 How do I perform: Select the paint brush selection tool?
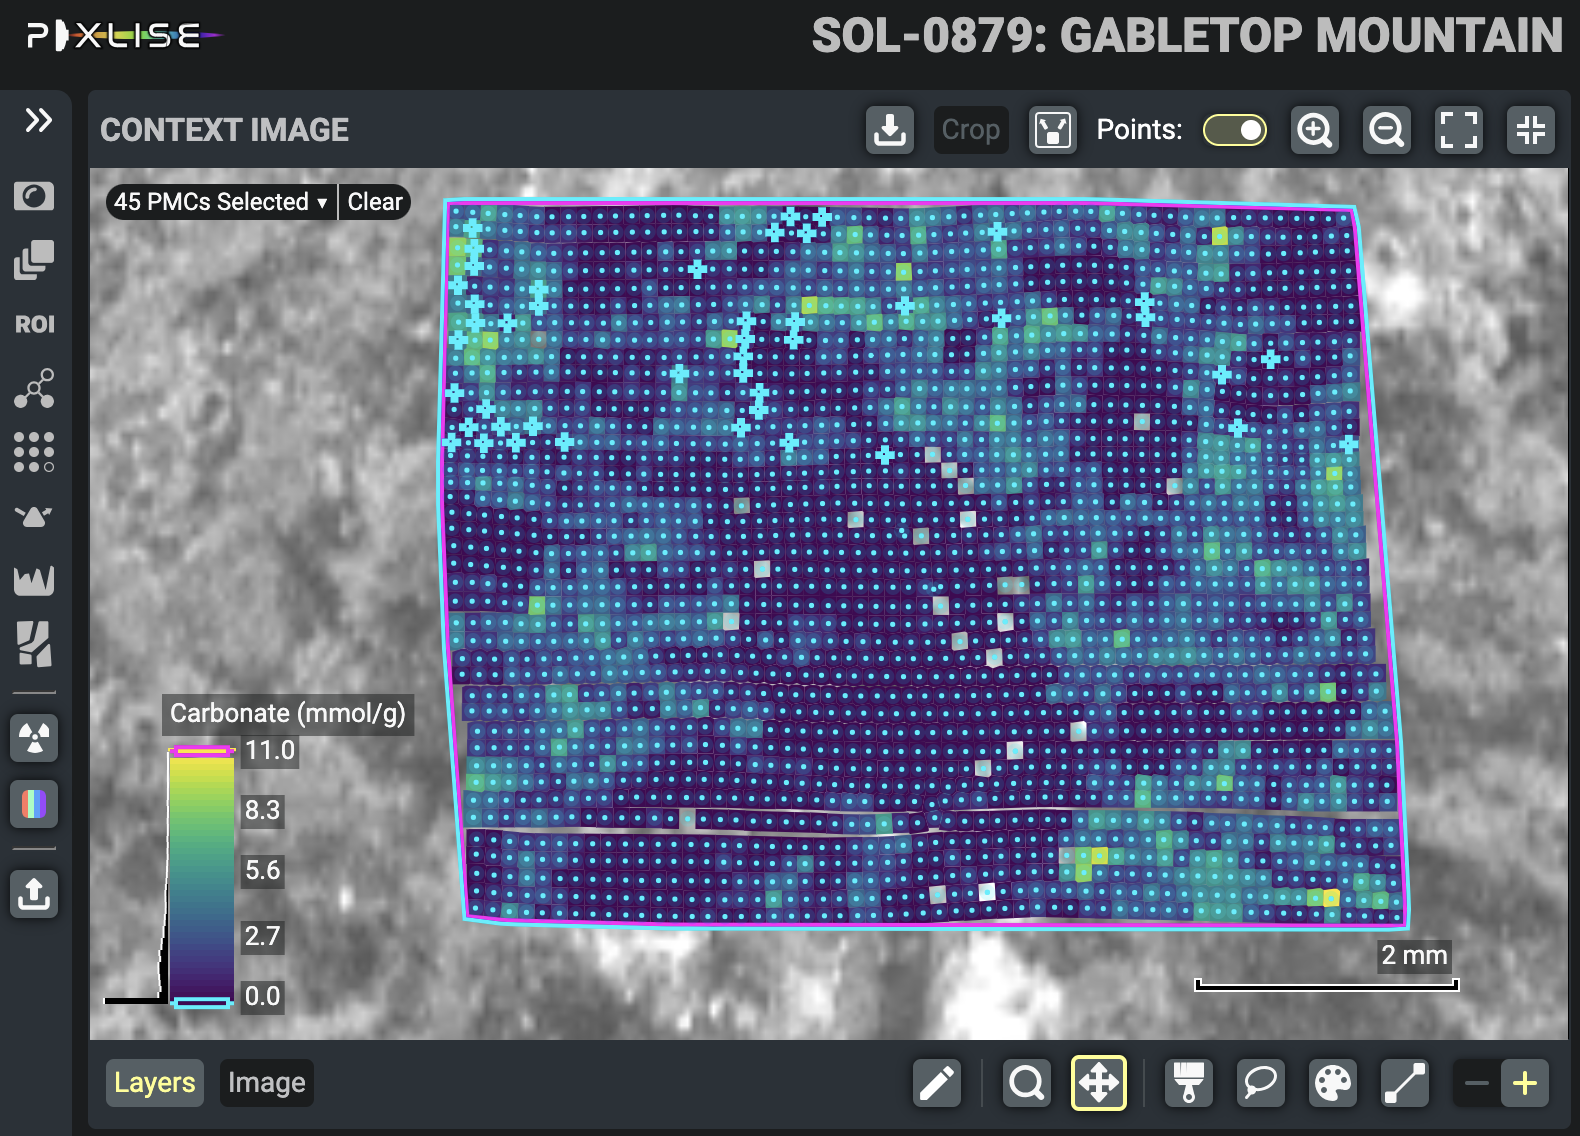point(1189,1083)
